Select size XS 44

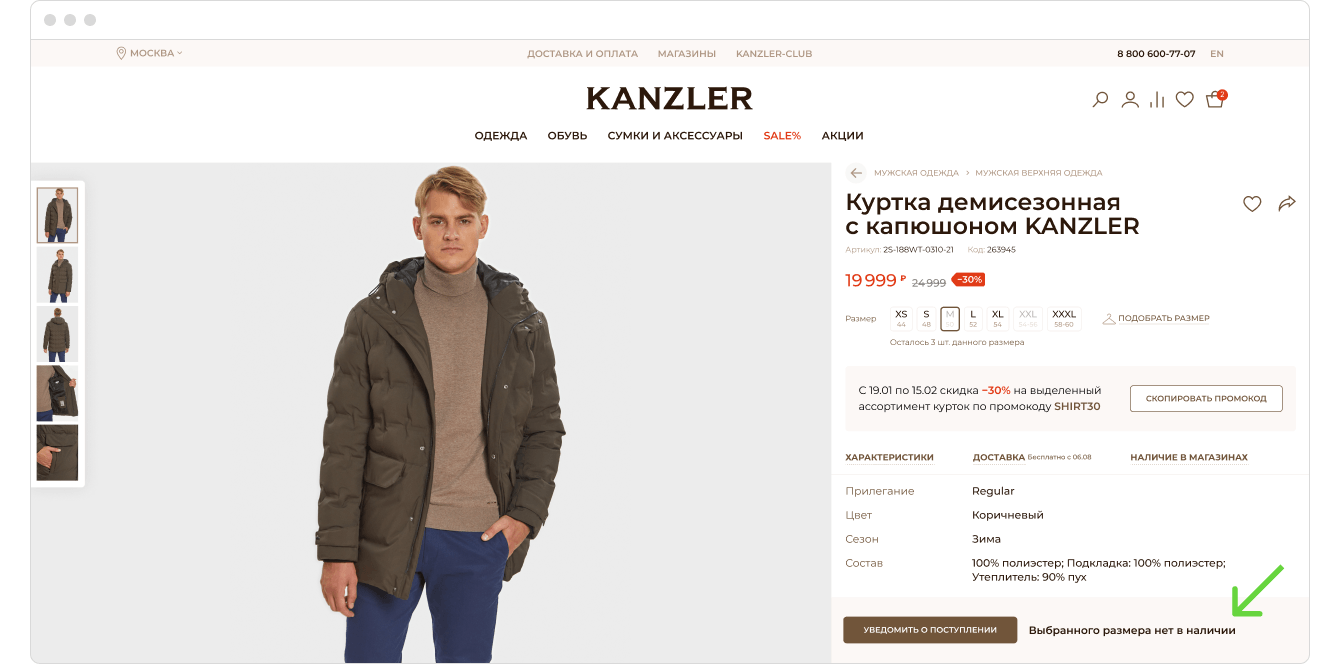pos(901,319)
